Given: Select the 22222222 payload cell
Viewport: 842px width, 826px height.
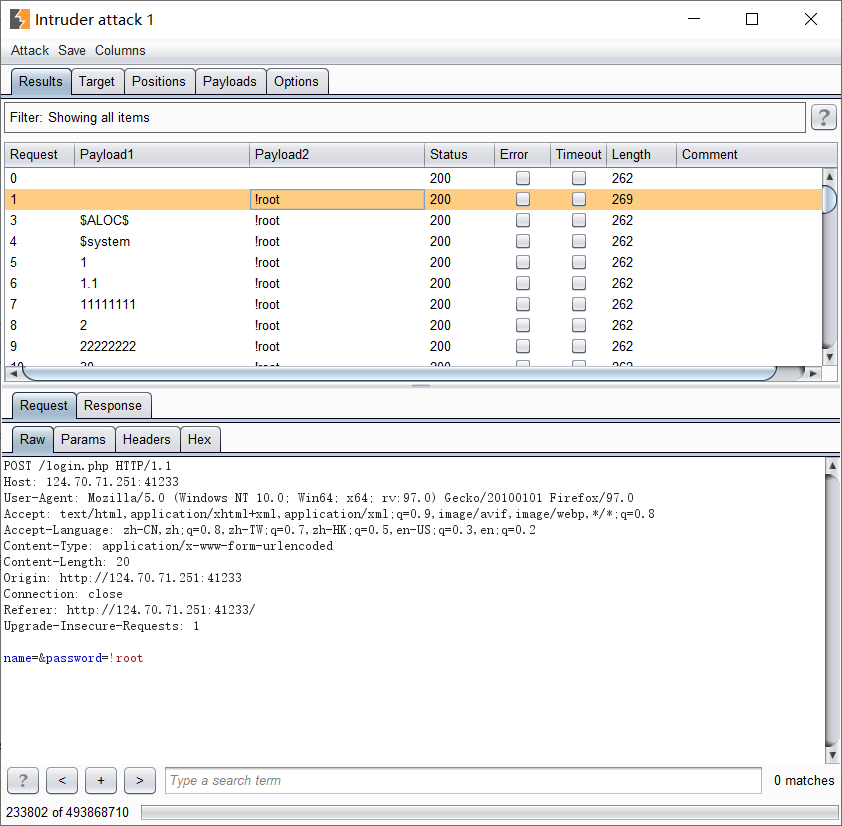Looking at the screenshot, I should [162, 346].
